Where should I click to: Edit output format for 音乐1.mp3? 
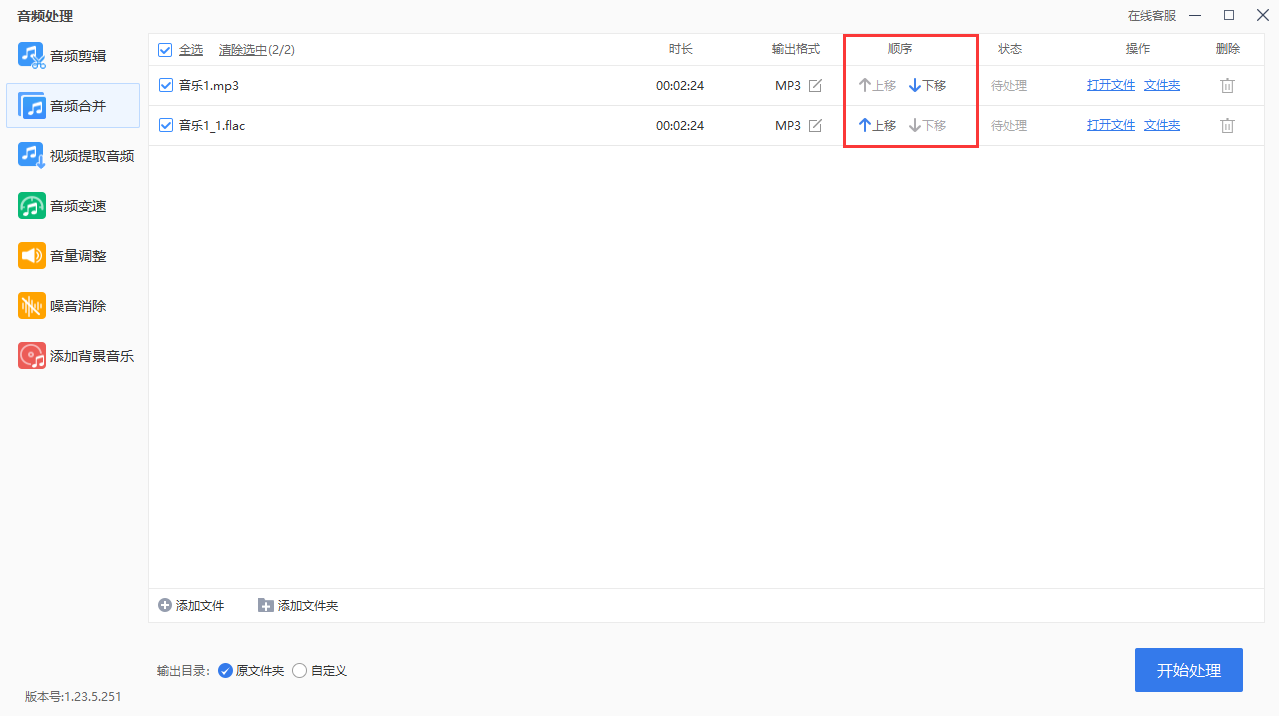815,86
